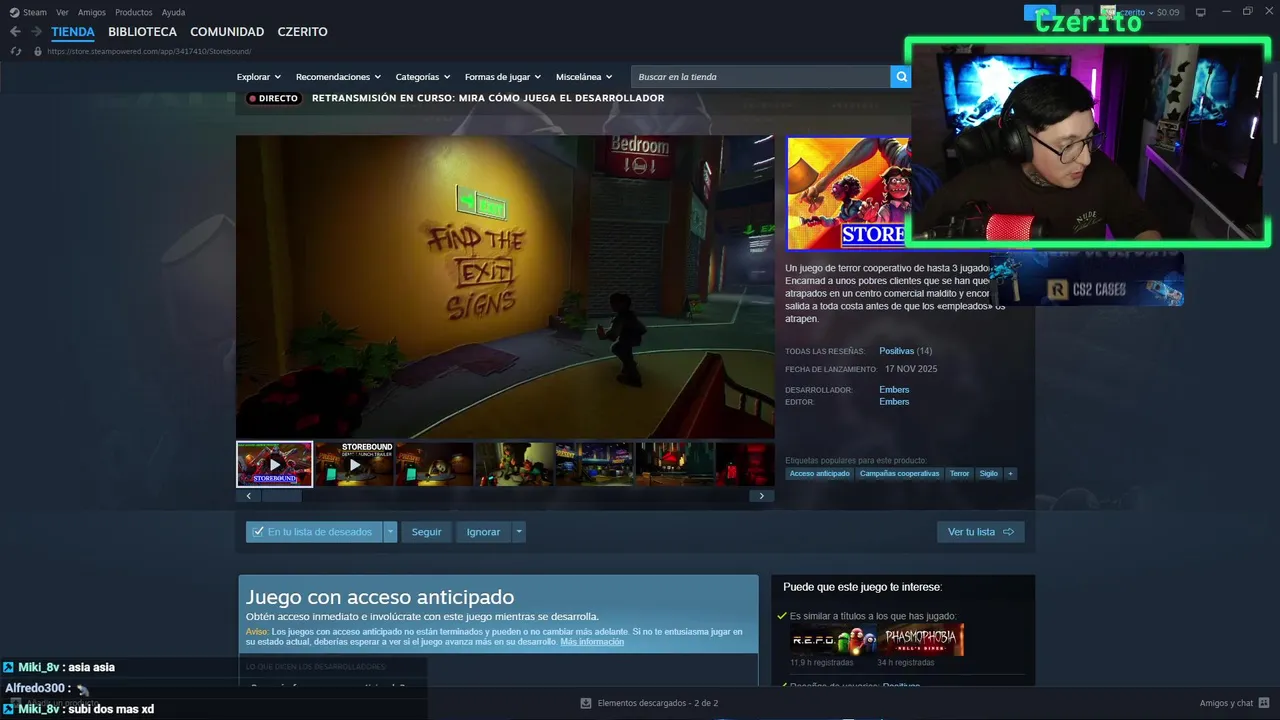The height and width of the screenshot is (720, 1280).
Task: Click the DIRECTO live broadcast badge
Action: (274, 98)
